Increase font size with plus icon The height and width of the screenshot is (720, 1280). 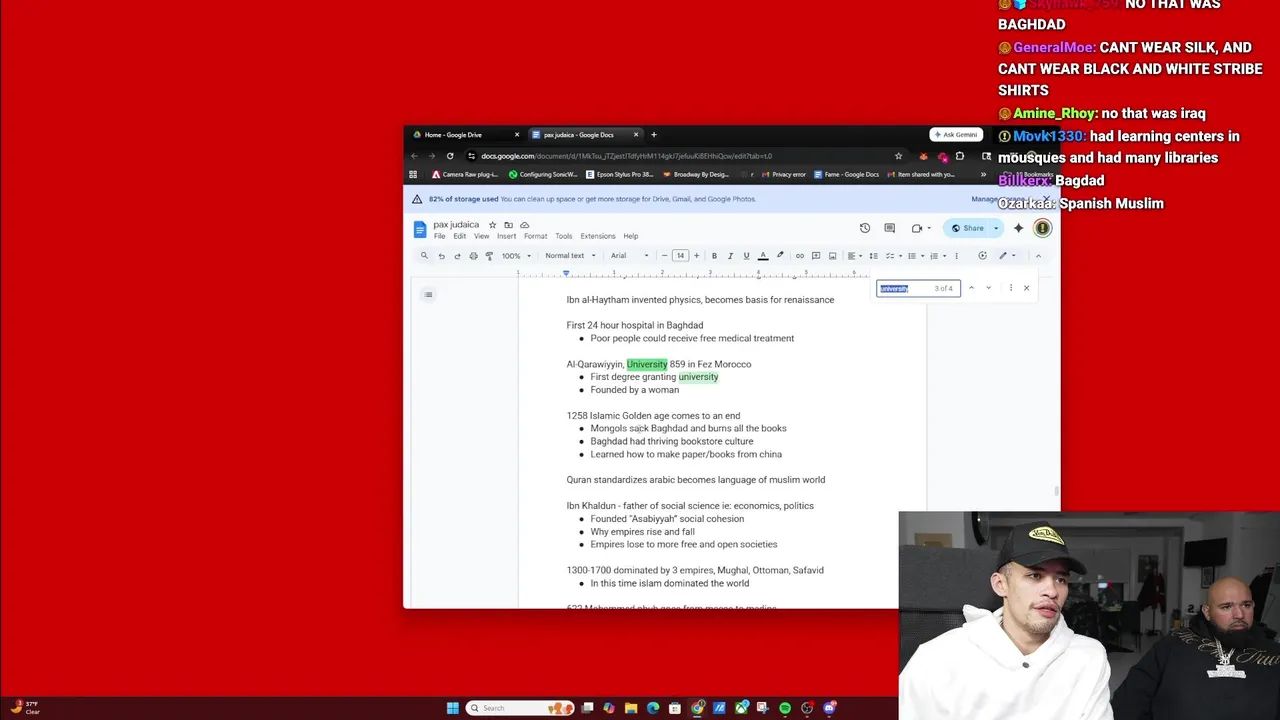[x=696, y=256]
